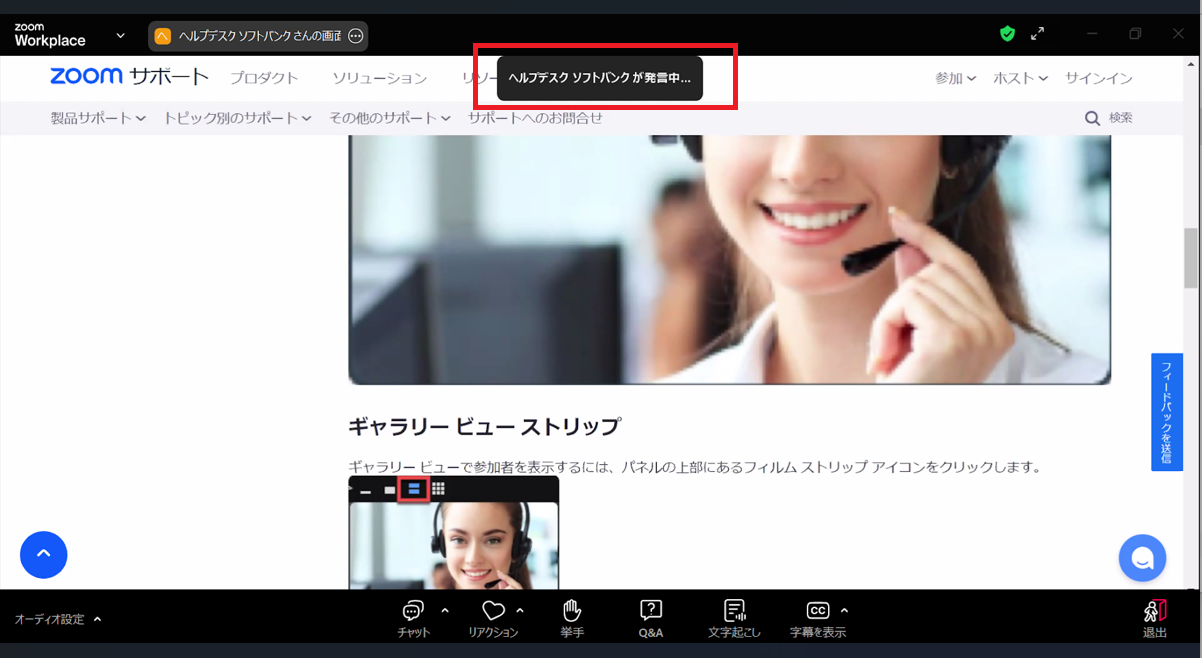Viewport: 1202px width, 658px height.
Task: Open the Chat panel icon
Action: (x=413, y=611)
